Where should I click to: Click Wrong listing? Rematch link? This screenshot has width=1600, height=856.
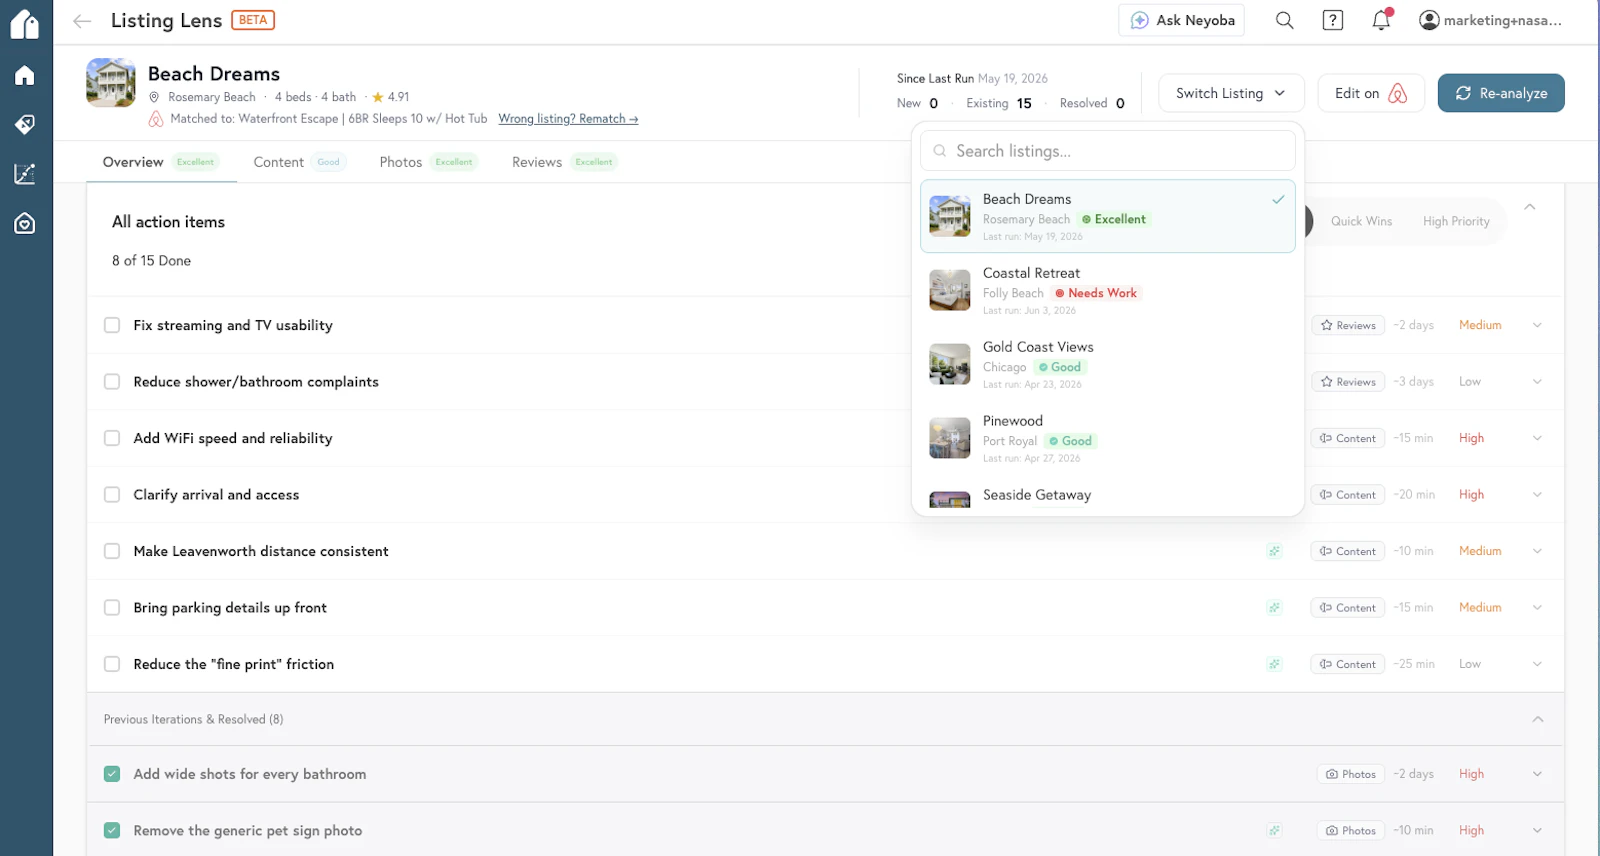tap(568, 119)
